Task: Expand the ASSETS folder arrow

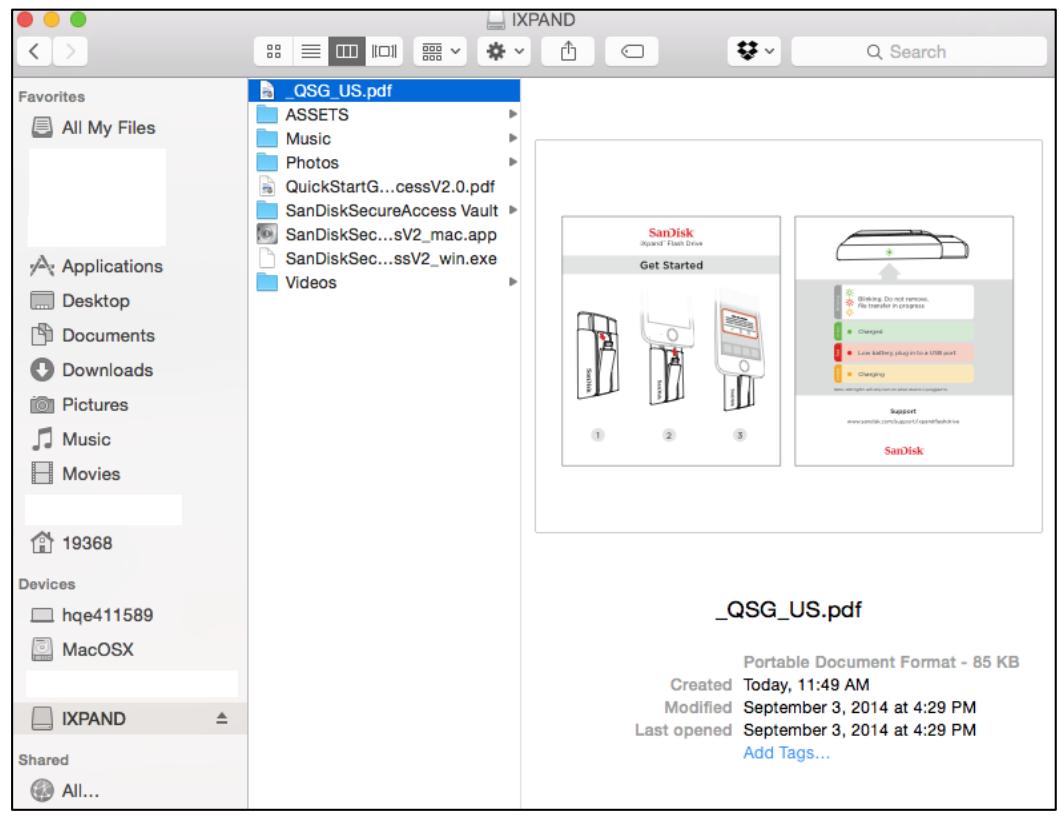Action: [x=513, y=114]
